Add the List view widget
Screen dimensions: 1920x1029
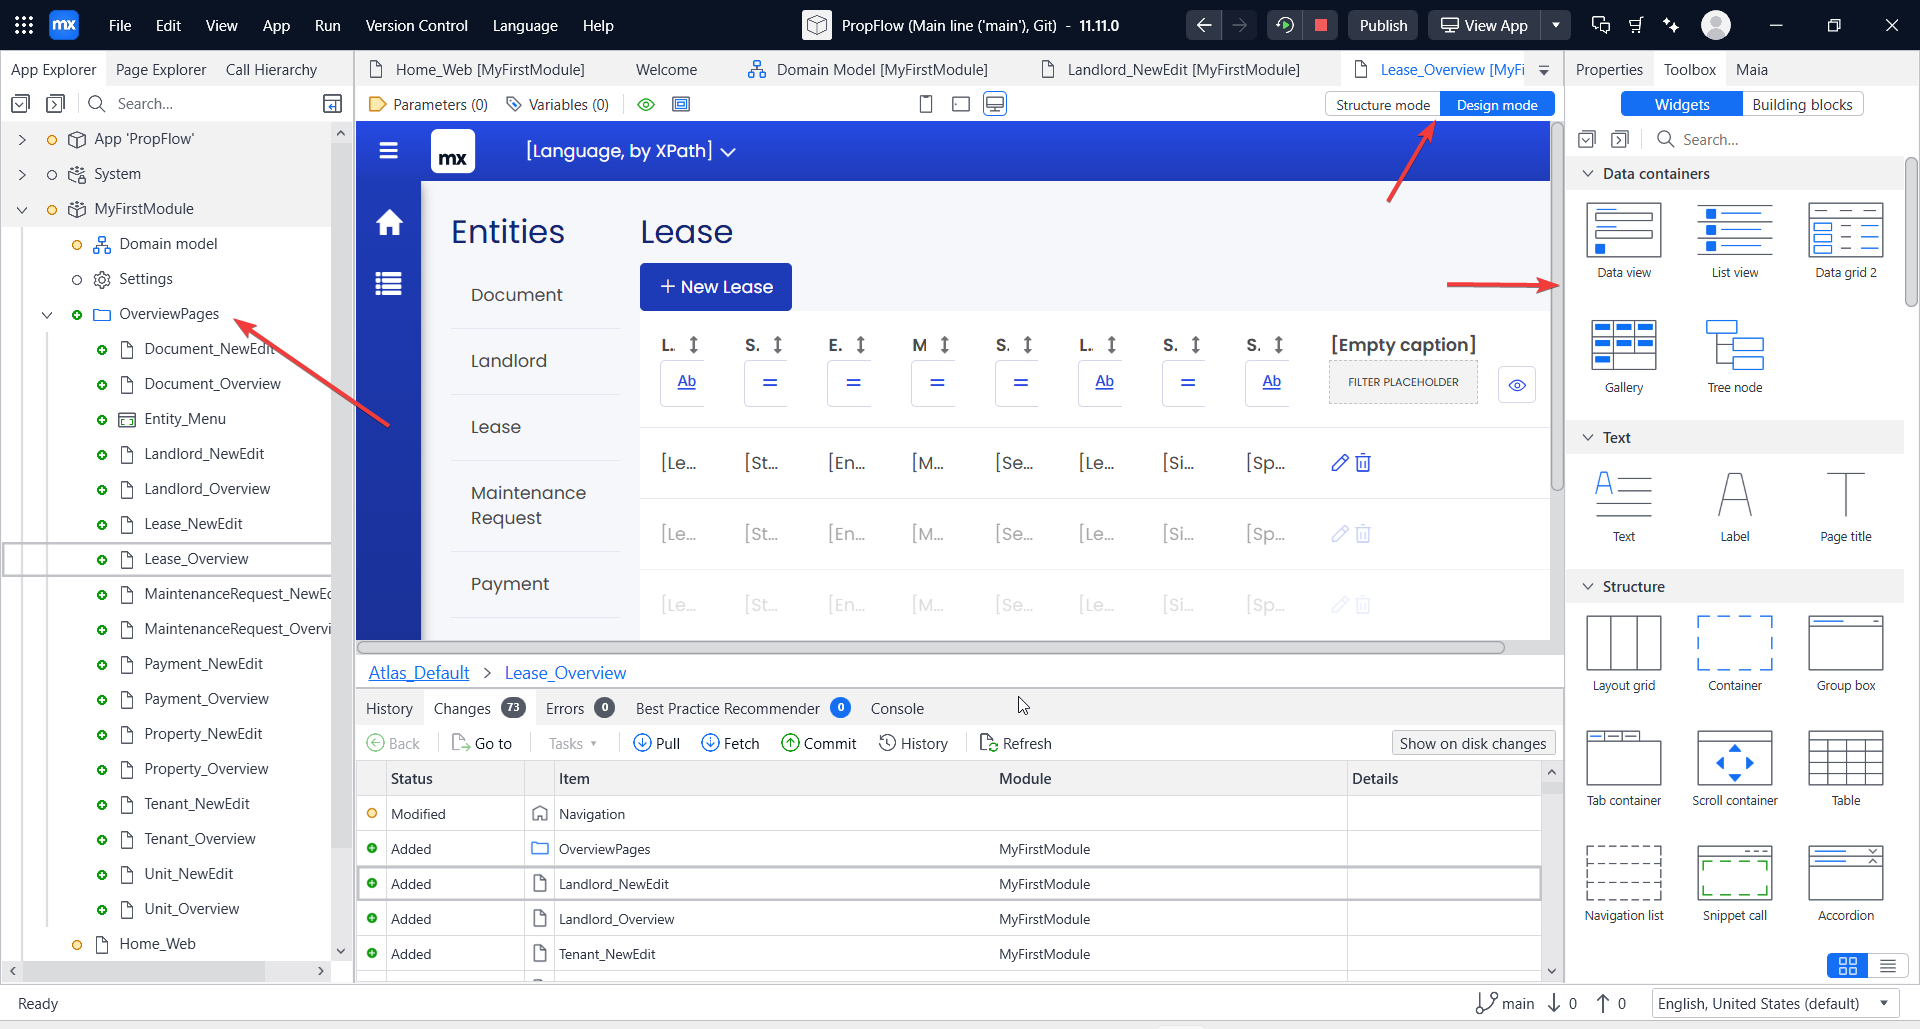point(1735,240)
